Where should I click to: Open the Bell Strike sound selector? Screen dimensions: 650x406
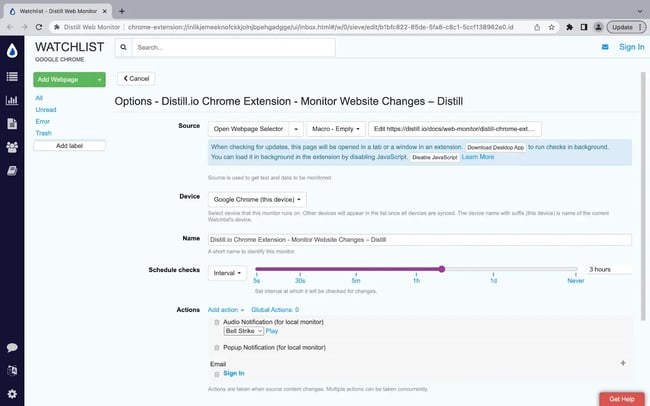point(244,331)
